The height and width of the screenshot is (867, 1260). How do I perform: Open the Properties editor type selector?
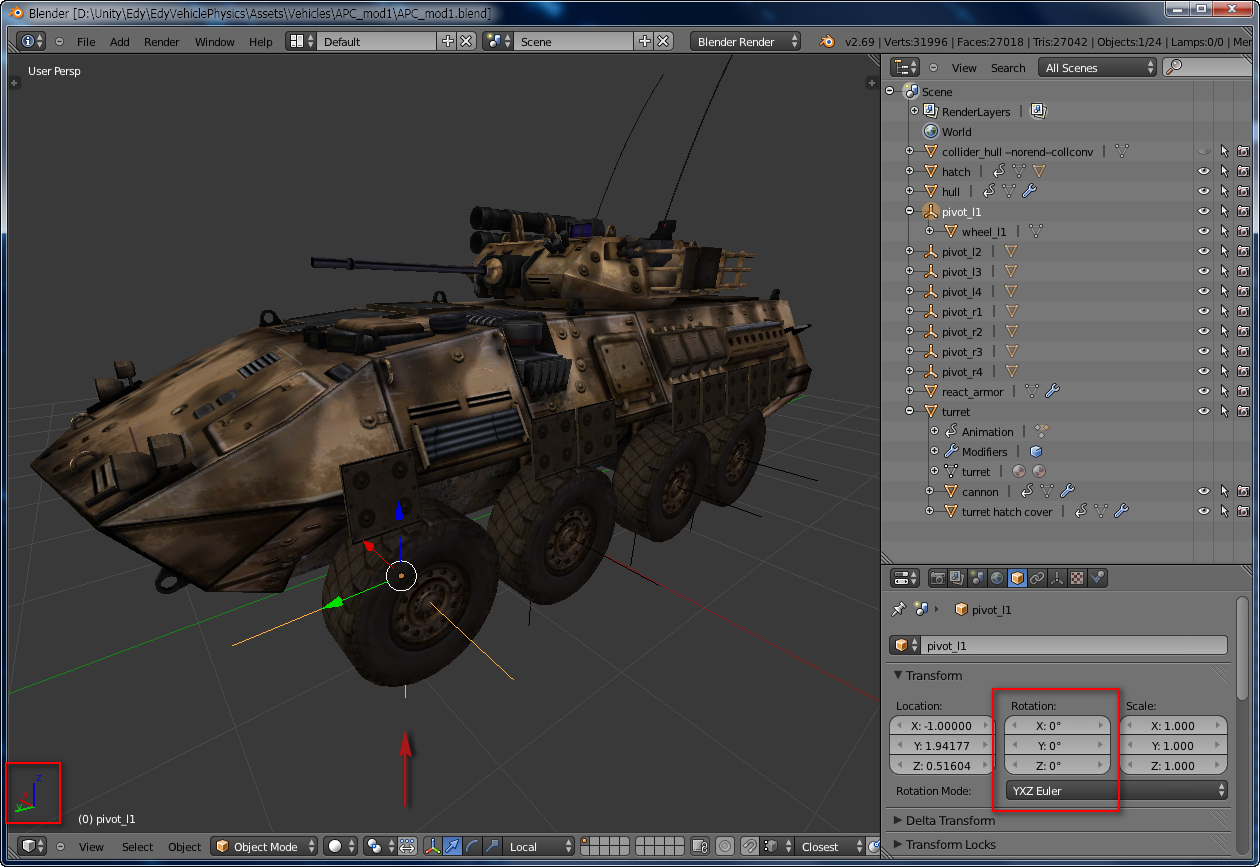tap(905, 578)
